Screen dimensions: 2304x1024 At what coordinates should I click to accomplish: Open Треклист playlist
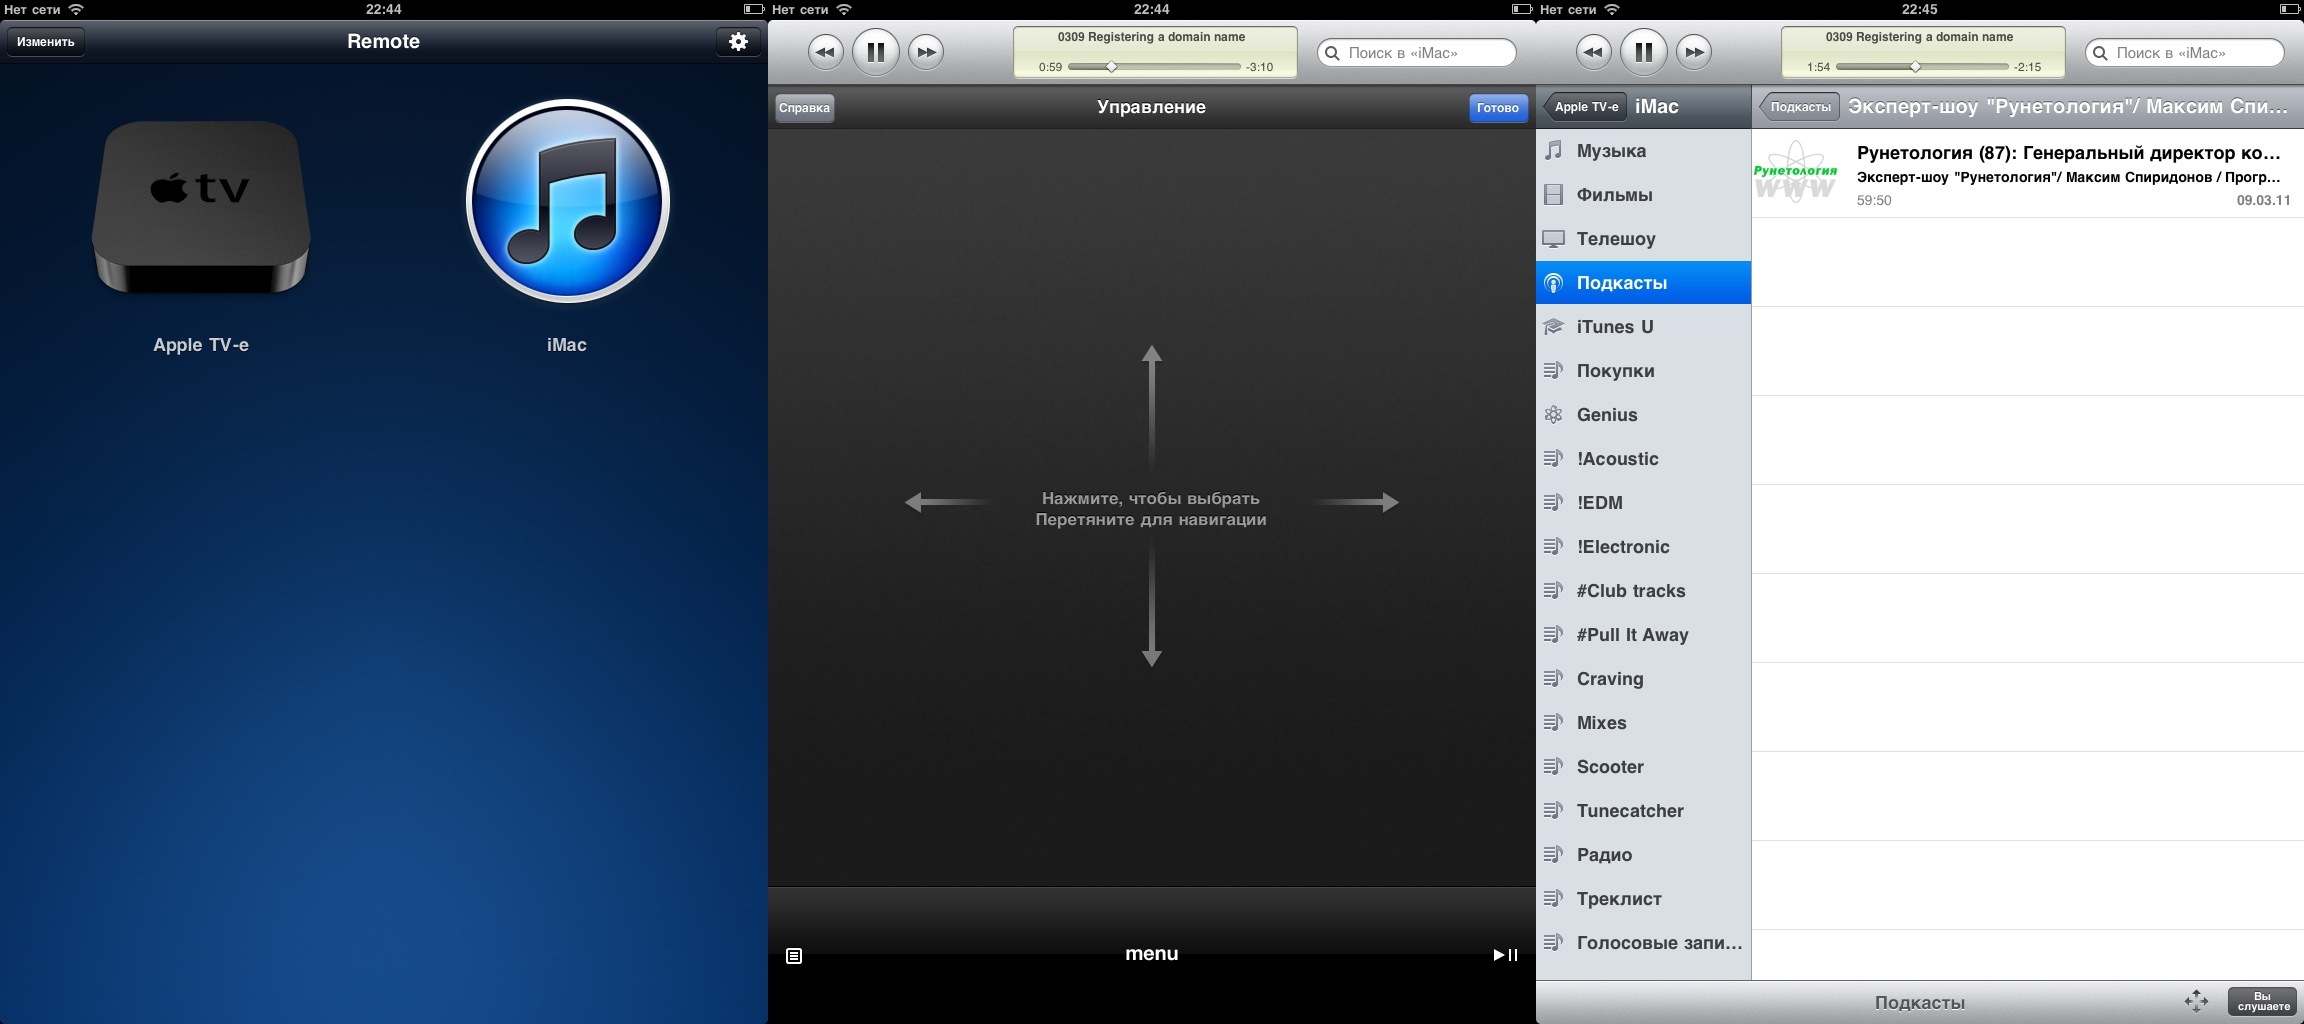point(1643,899)
